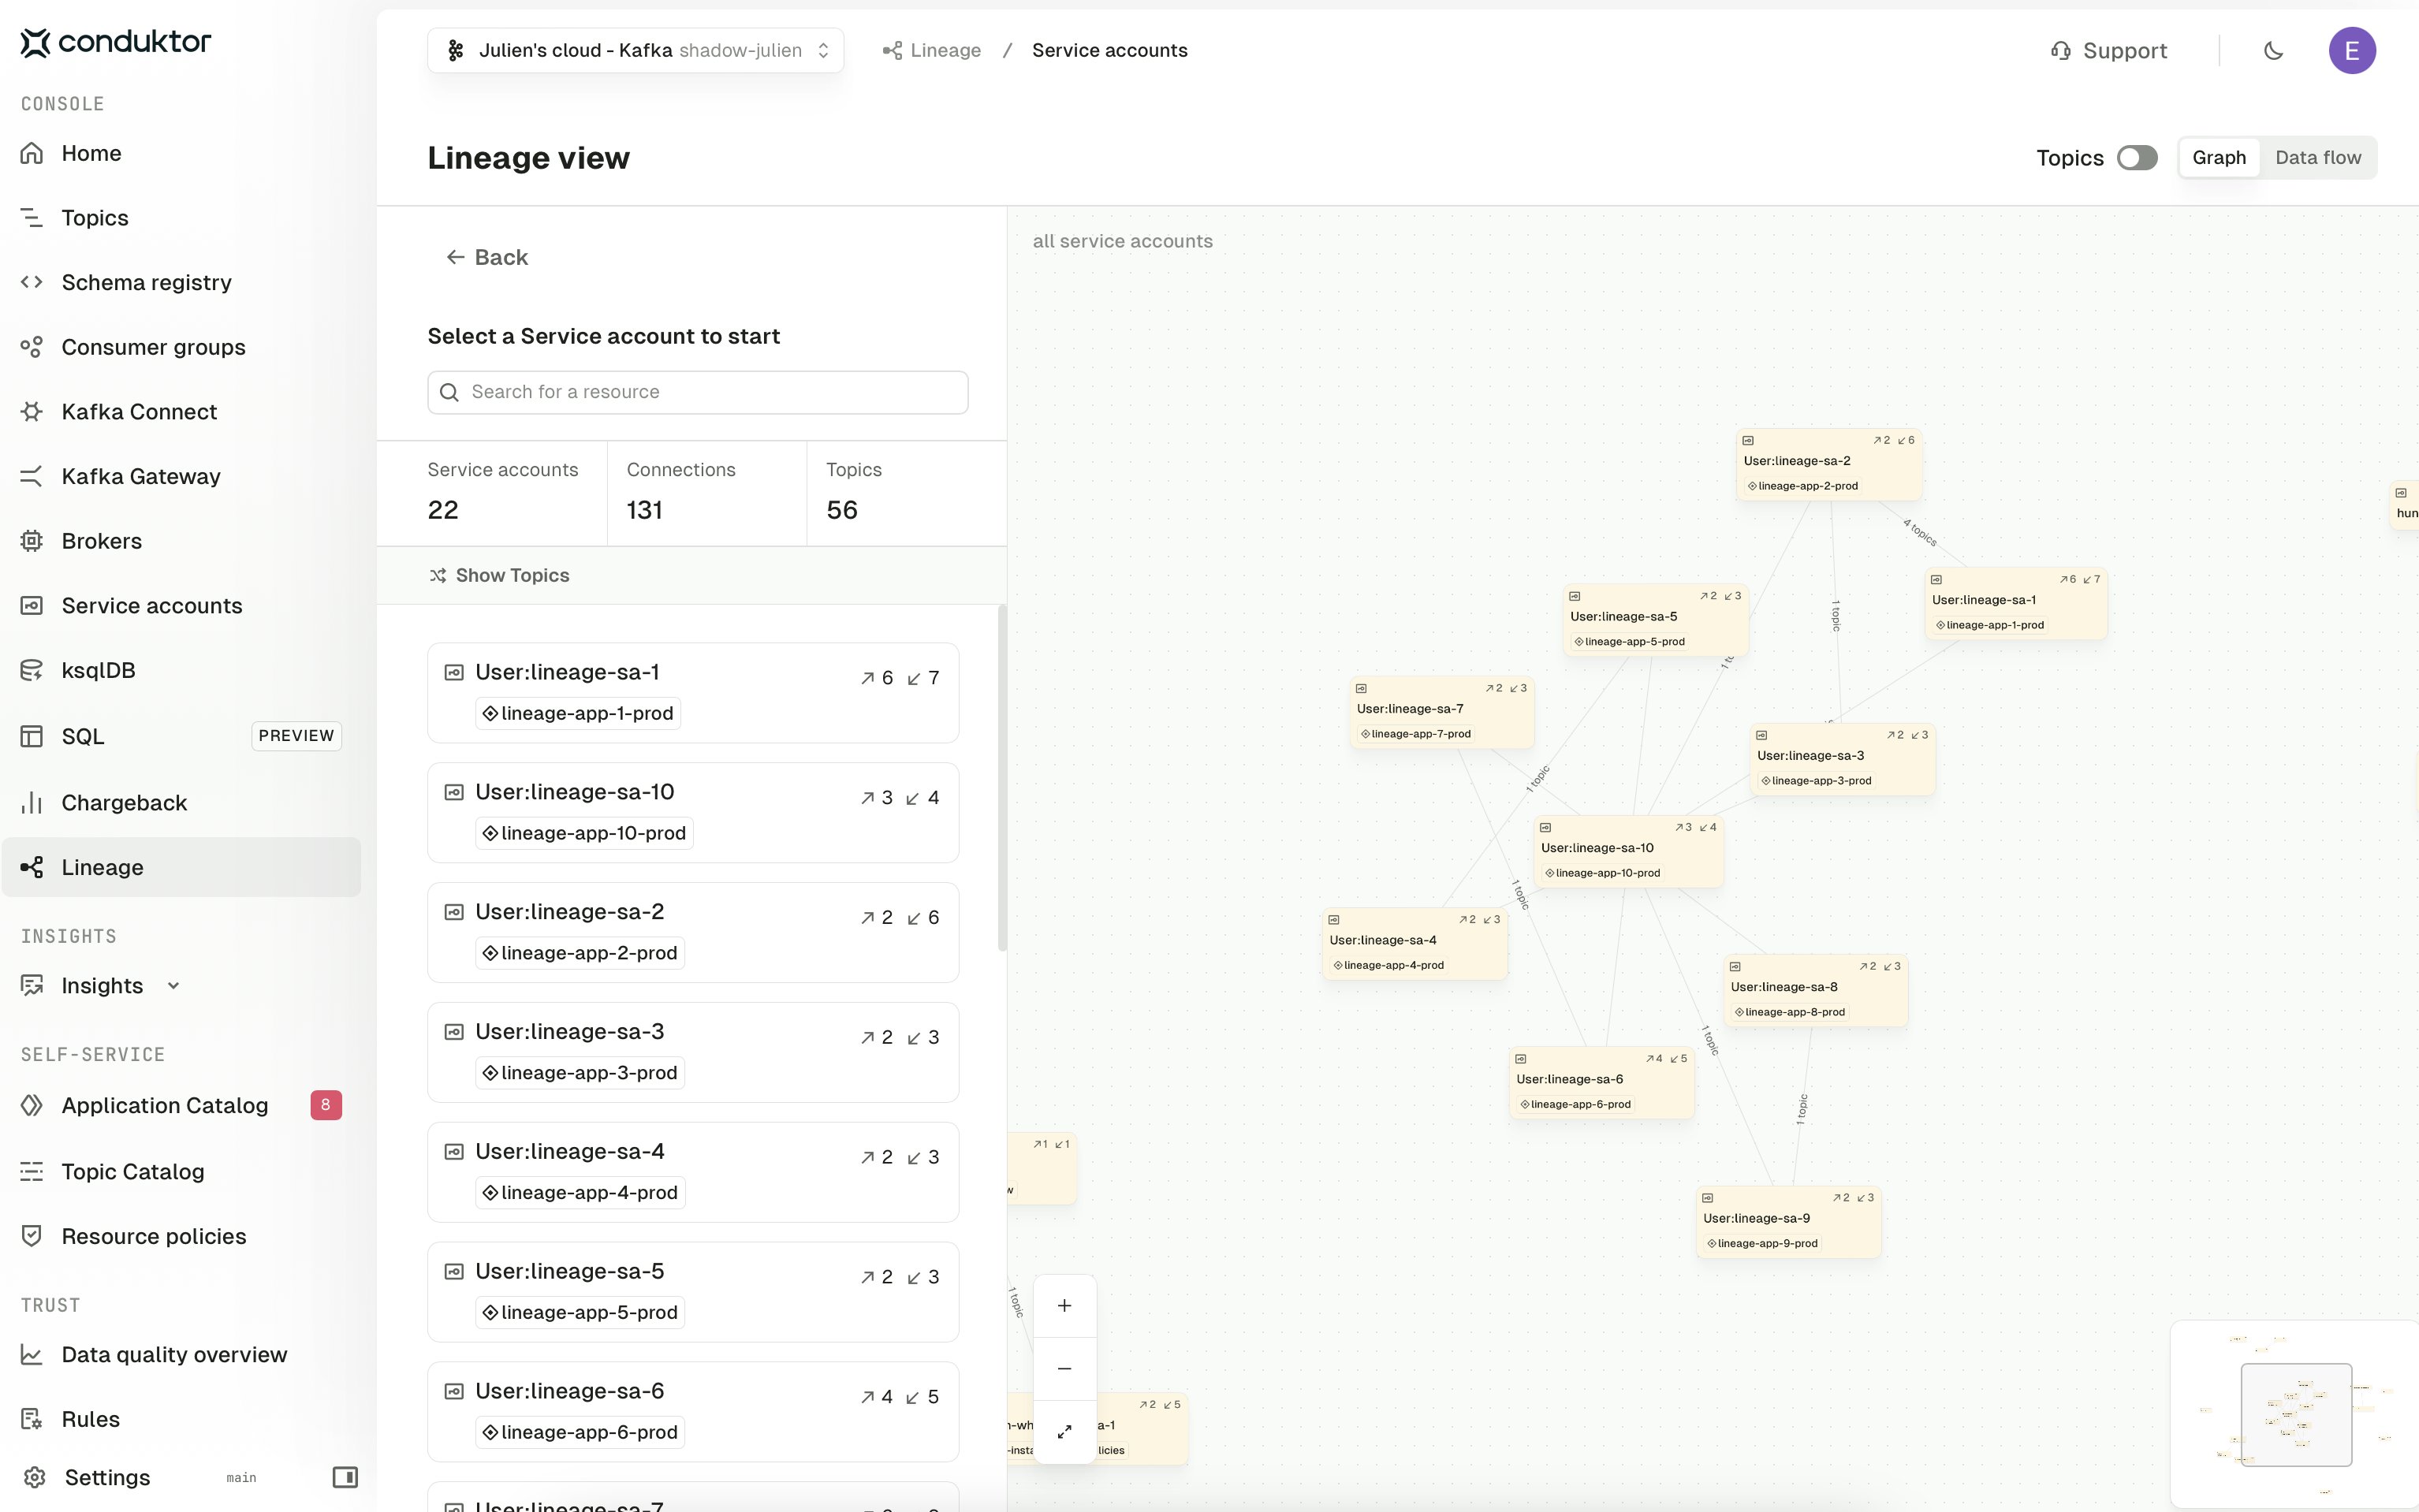Select User:lineage-sa-5 list card

[693, 1292]
